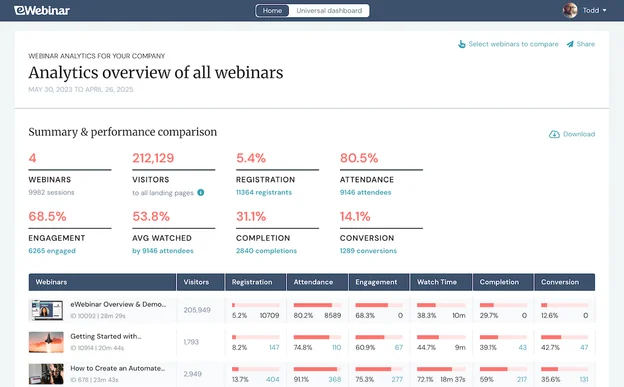Click the 368 attendance count

335,379
